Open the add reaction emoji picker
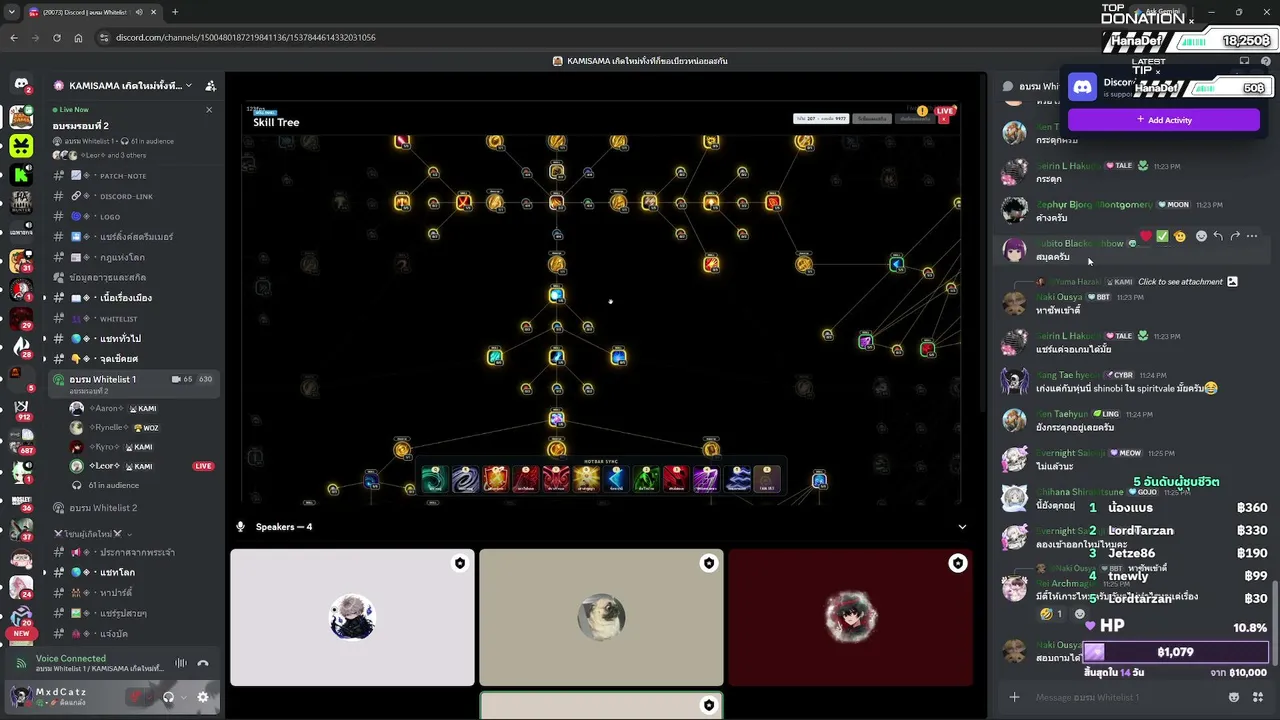The width and height of the screenshot is (1280, 720). (x=1201, y=237)
